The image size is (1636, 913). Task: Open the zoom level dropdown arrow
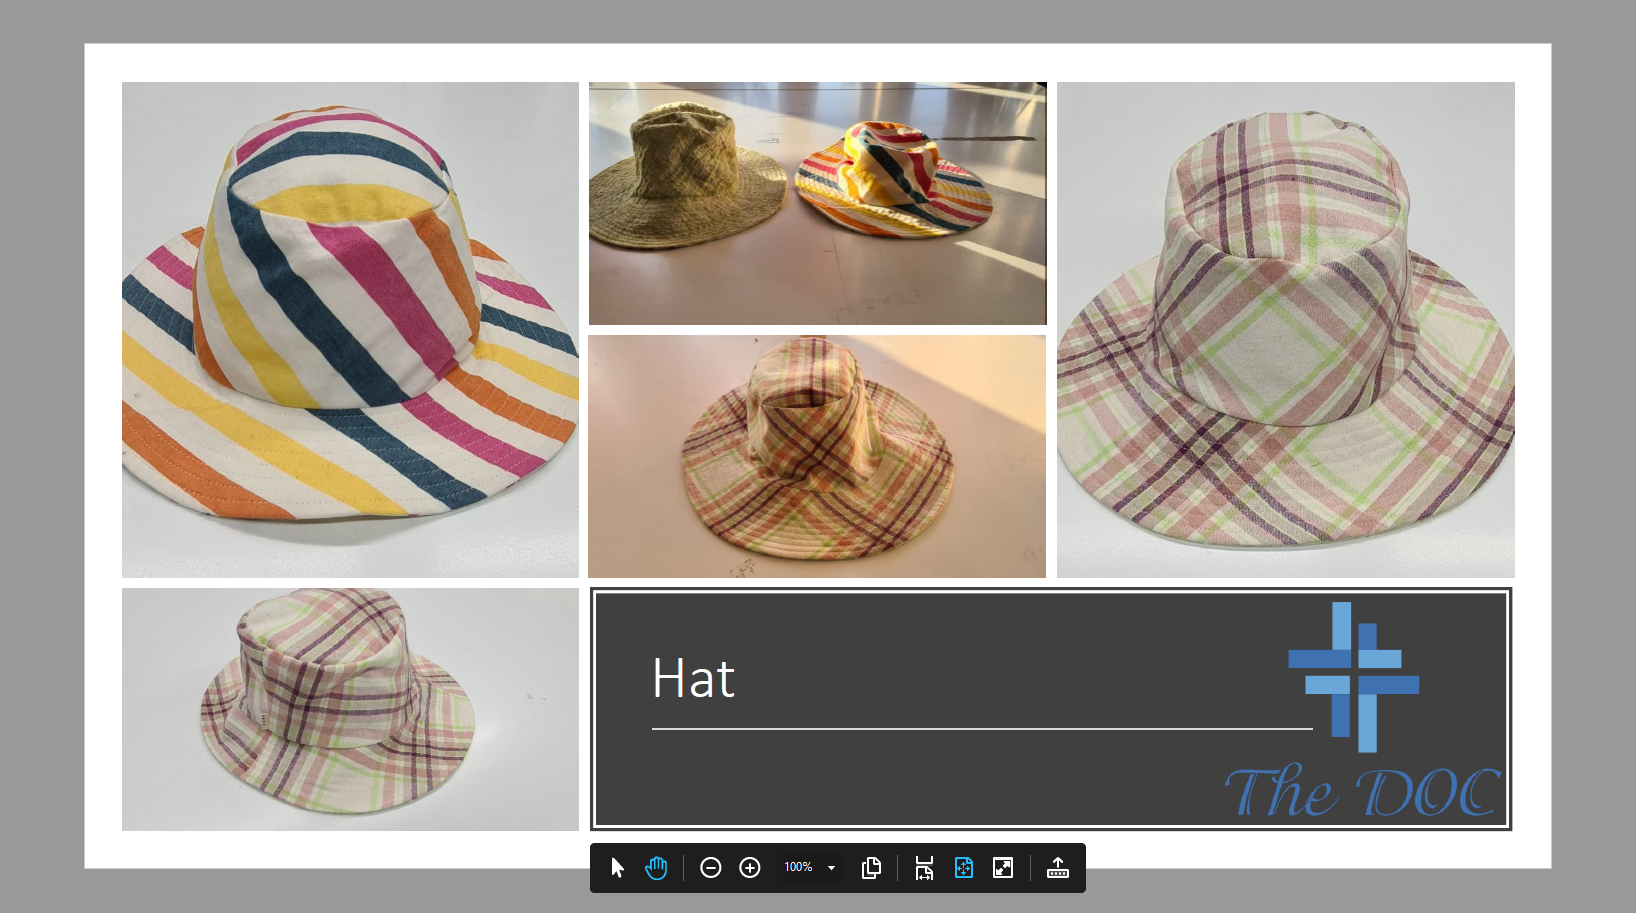click(x=831, y=868)
